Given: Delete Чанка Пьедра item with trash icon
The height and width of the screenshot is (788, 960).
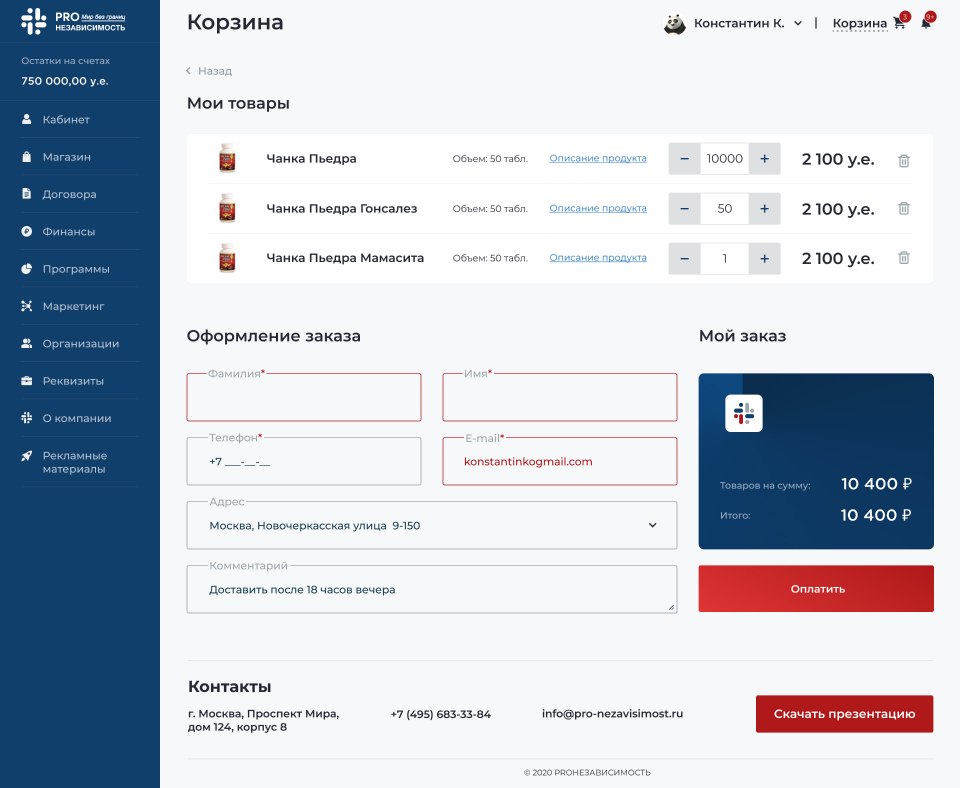Looking at the screenshot, I should click(903, 160).
